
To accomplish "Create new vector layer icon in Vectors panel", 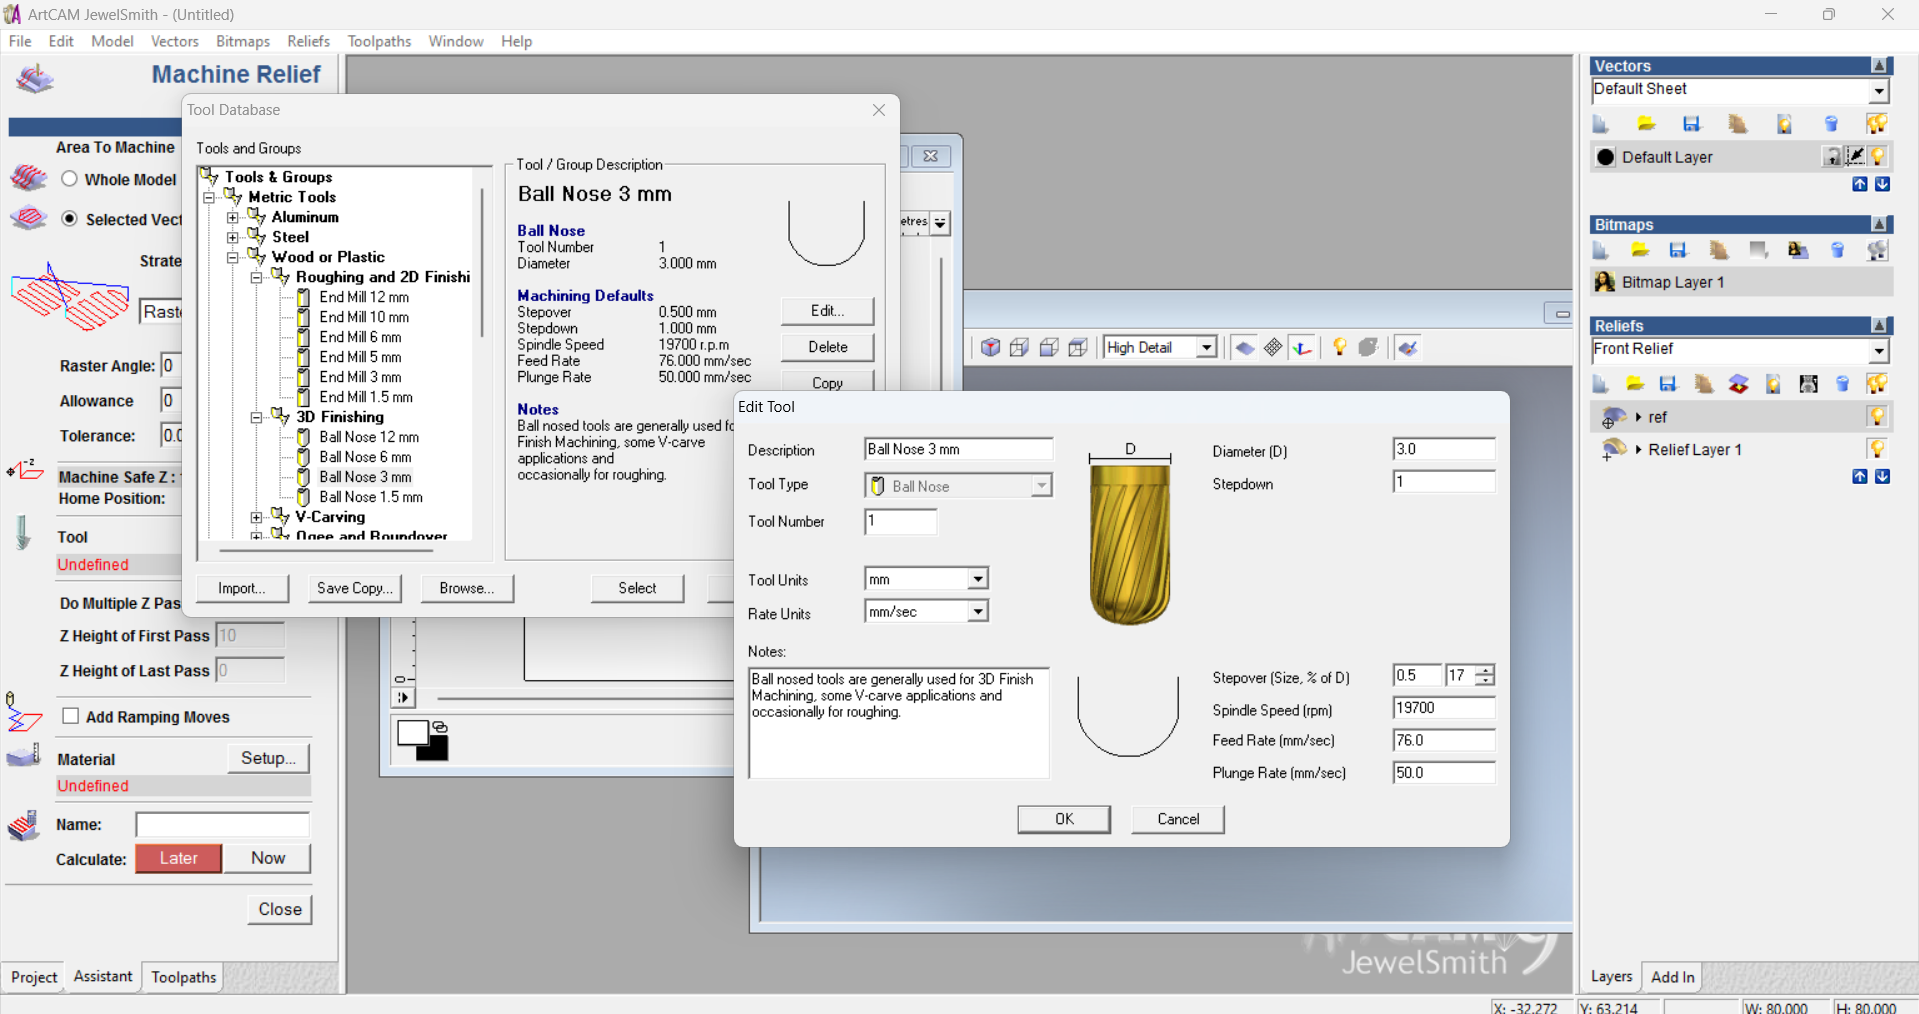I will [x=1600, y=124].
